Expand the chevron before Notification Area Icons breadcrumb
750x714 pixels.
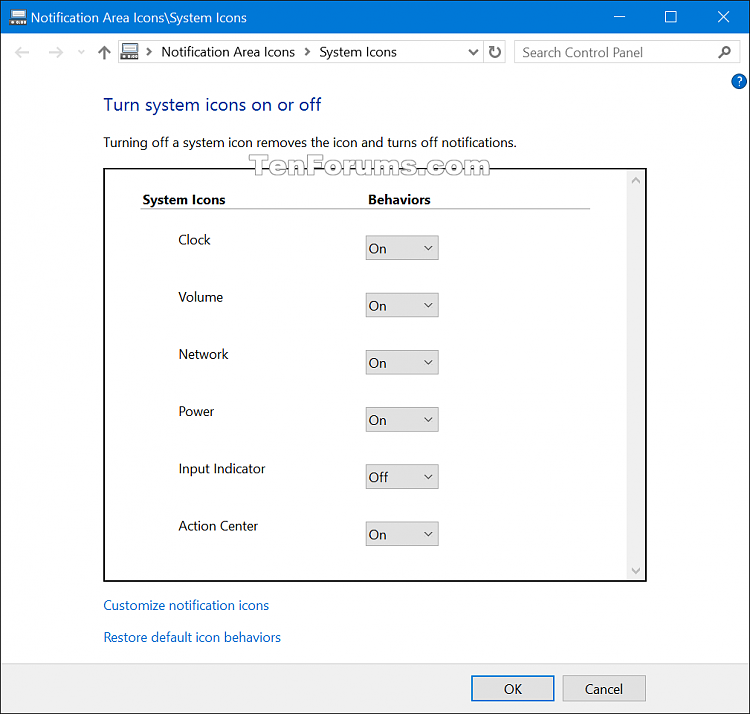pyautogui.click(x=149, y=52)
